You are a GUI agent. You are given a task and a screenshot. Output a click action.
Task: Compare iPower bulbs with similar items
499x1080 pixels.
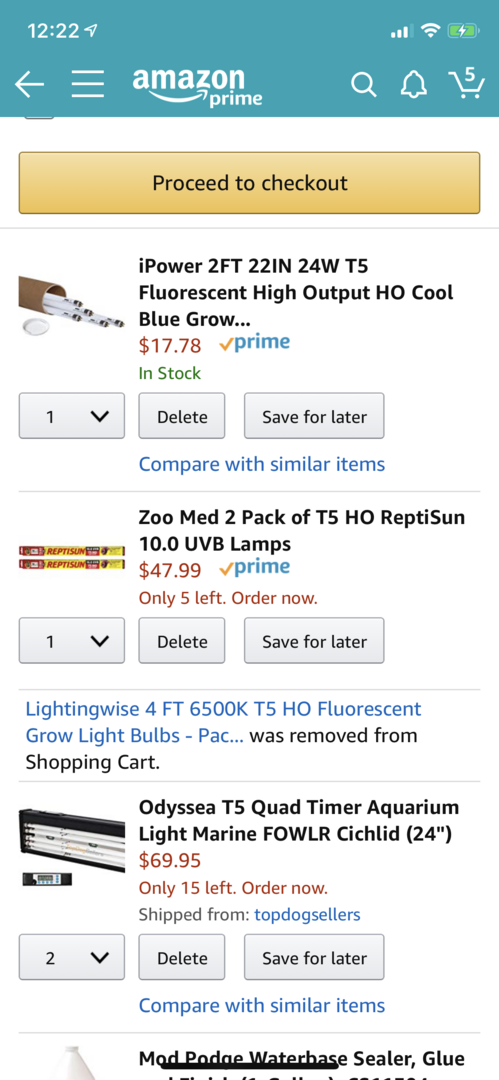click(x=262, y=464)
